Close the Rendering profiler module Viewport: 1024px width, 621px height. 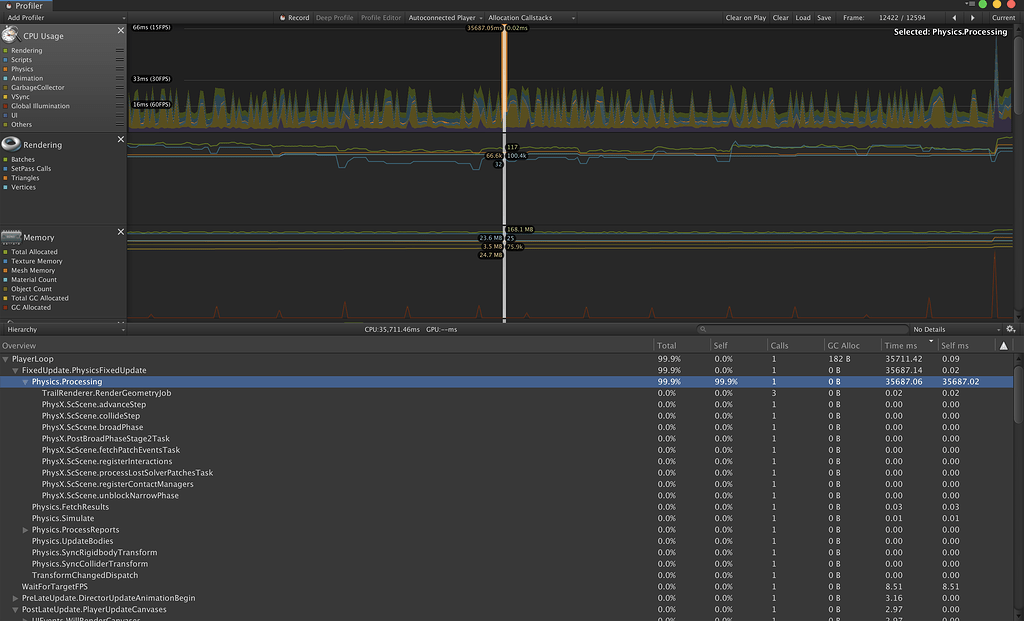pyautogui.click(x=120, y=139)
